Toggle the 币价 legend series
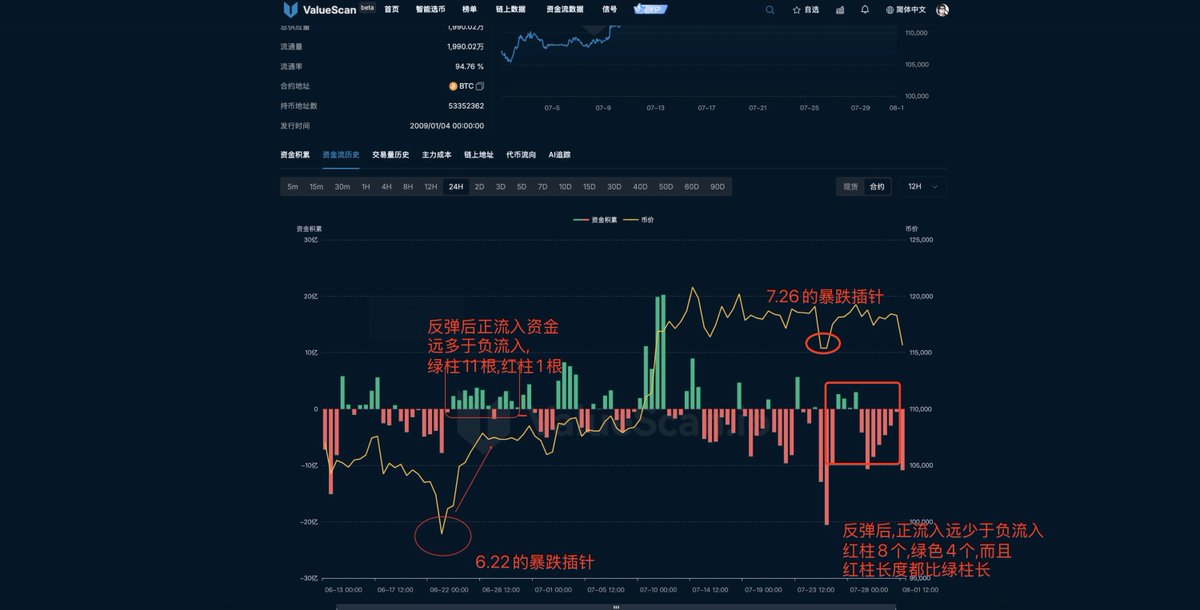The image size is (1200, 610). pos(640,218)
